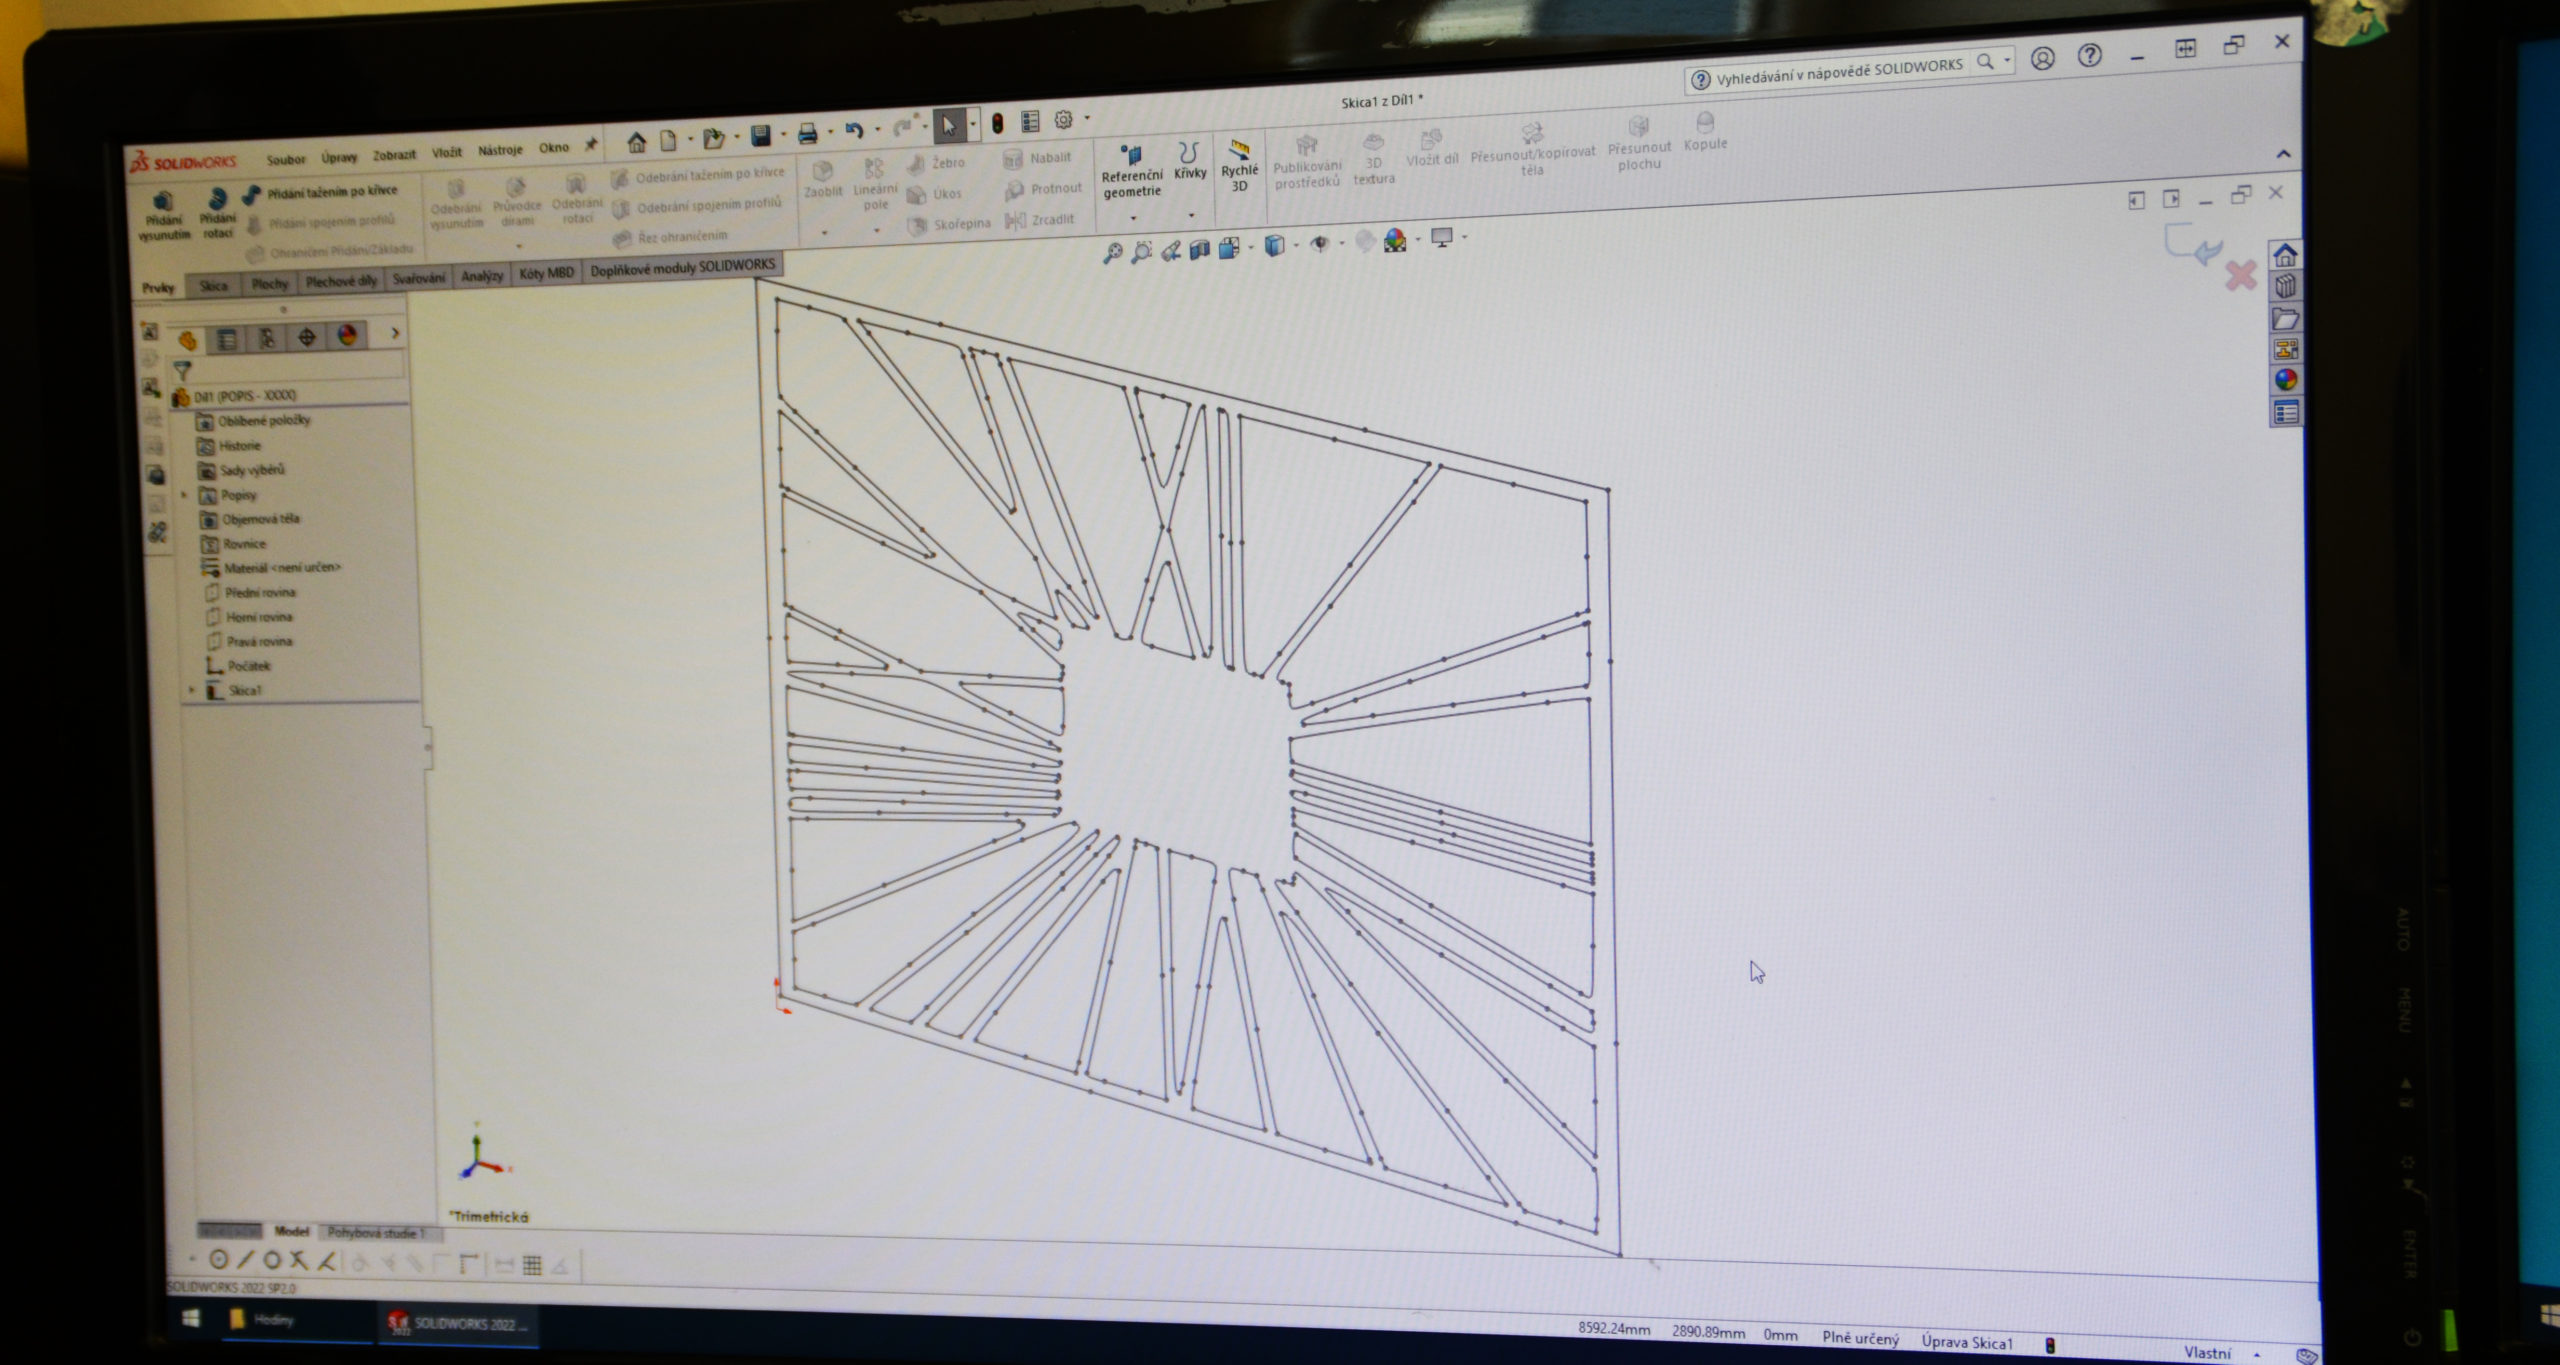
Task: Expand Referenční geometrie dropdown arrow
Action: (1133, 217)
